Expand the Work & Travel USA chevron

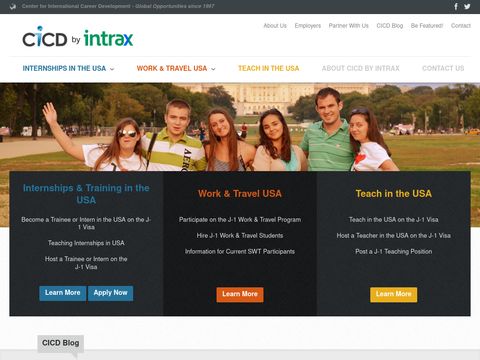tap(213, 69)
